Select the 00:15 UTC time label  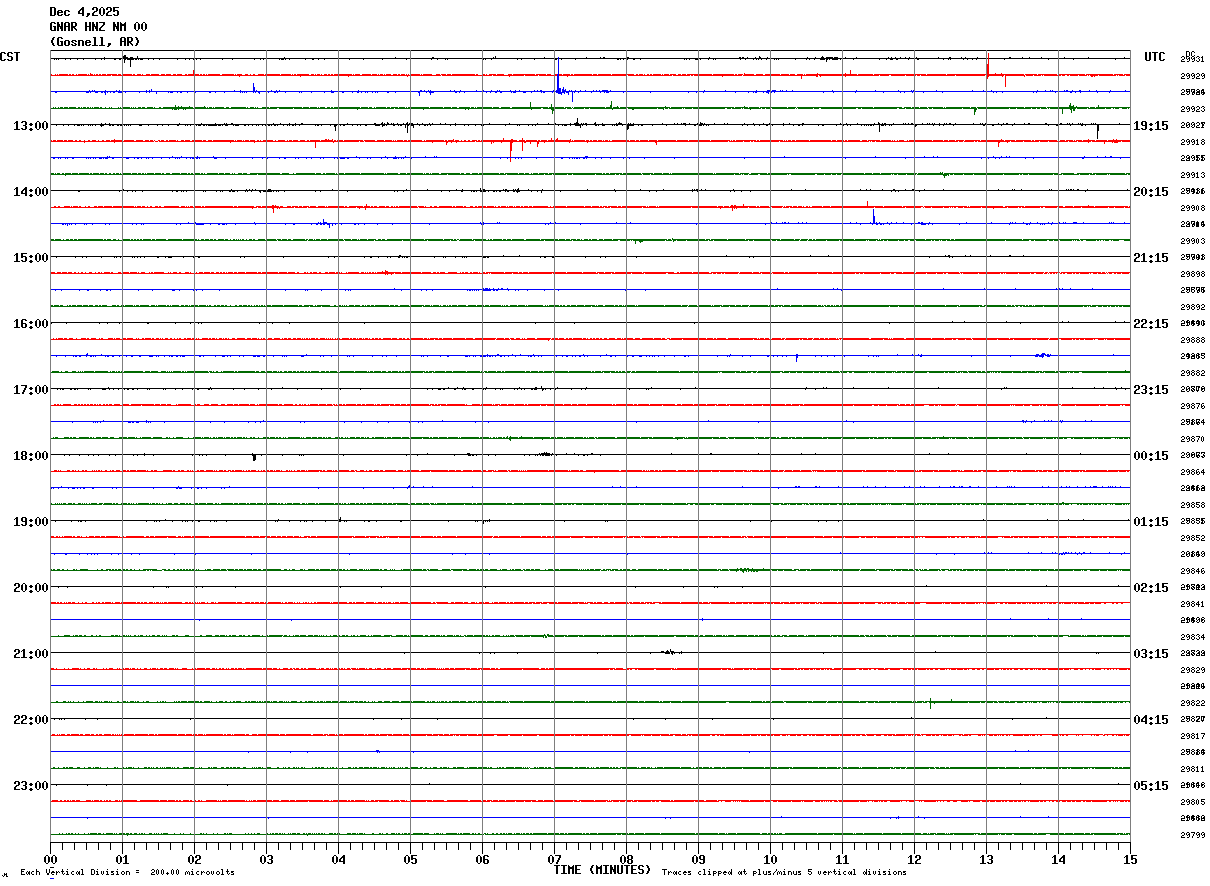(1151, 456)
